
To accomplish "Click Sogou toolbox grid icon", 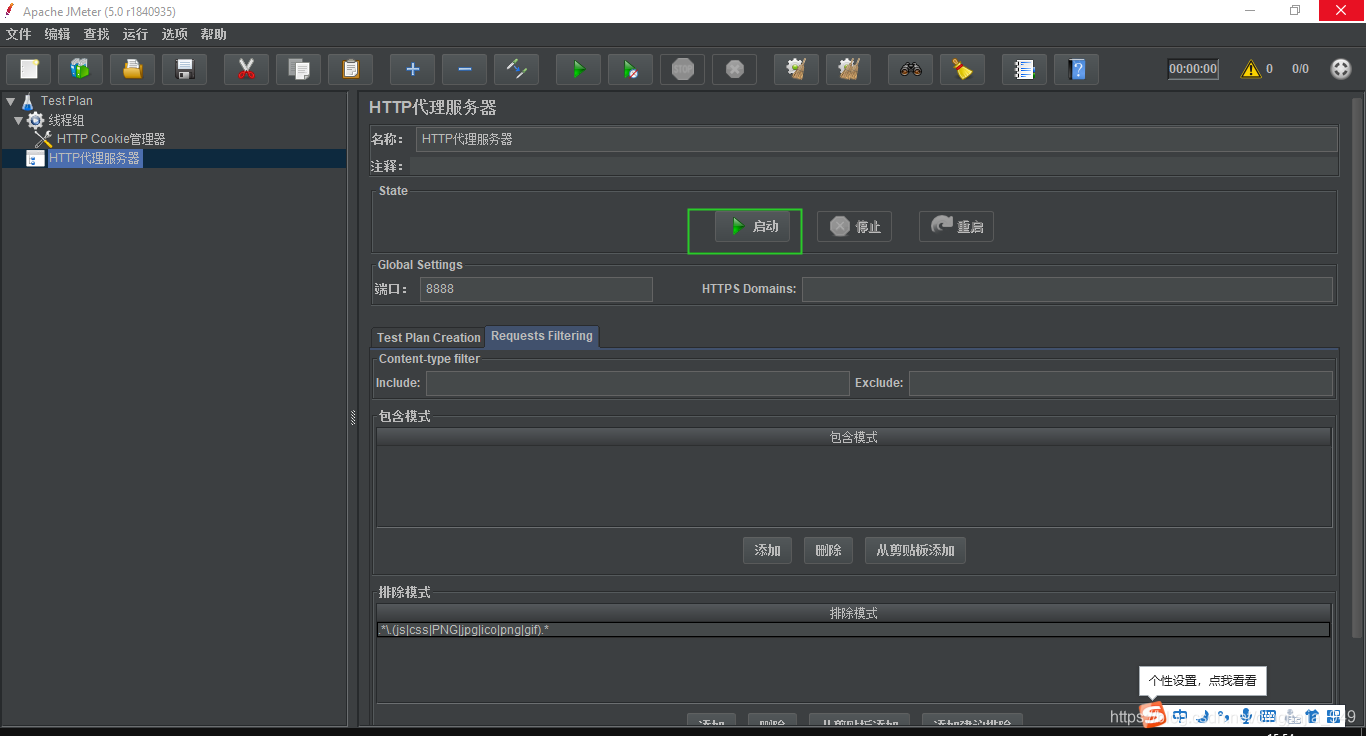I will [x=1334, y=716].
